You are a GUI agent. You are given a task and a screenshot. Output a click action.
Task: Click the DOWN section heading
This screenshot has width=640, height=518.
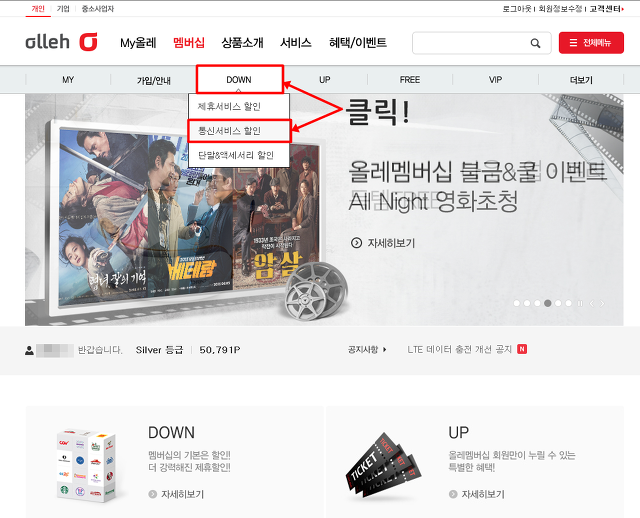click(x=171, y=432)
